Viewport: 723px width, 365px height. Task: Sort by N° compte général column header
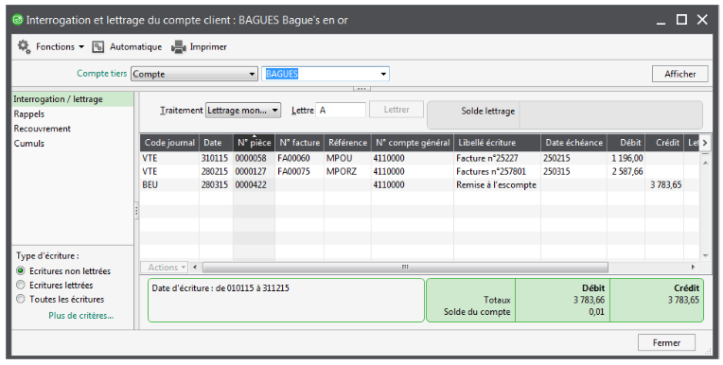click(x=413, y=143)
